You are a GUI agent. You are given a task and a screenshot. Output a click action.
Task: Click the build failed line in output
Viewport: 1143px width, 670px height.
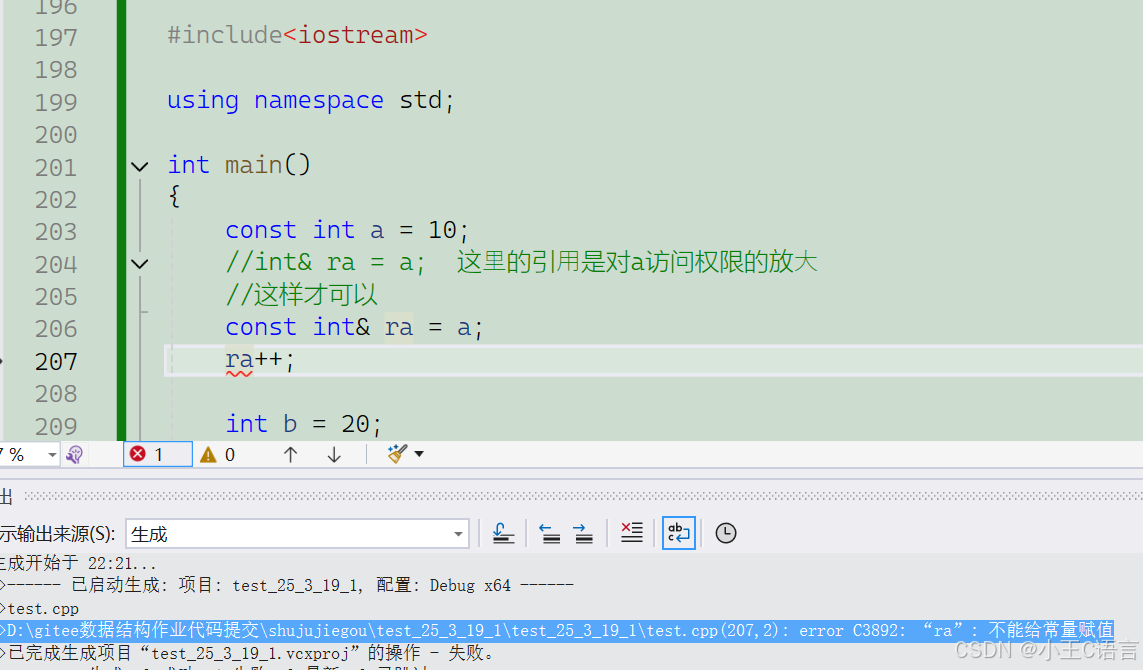(x=249, y=653)
